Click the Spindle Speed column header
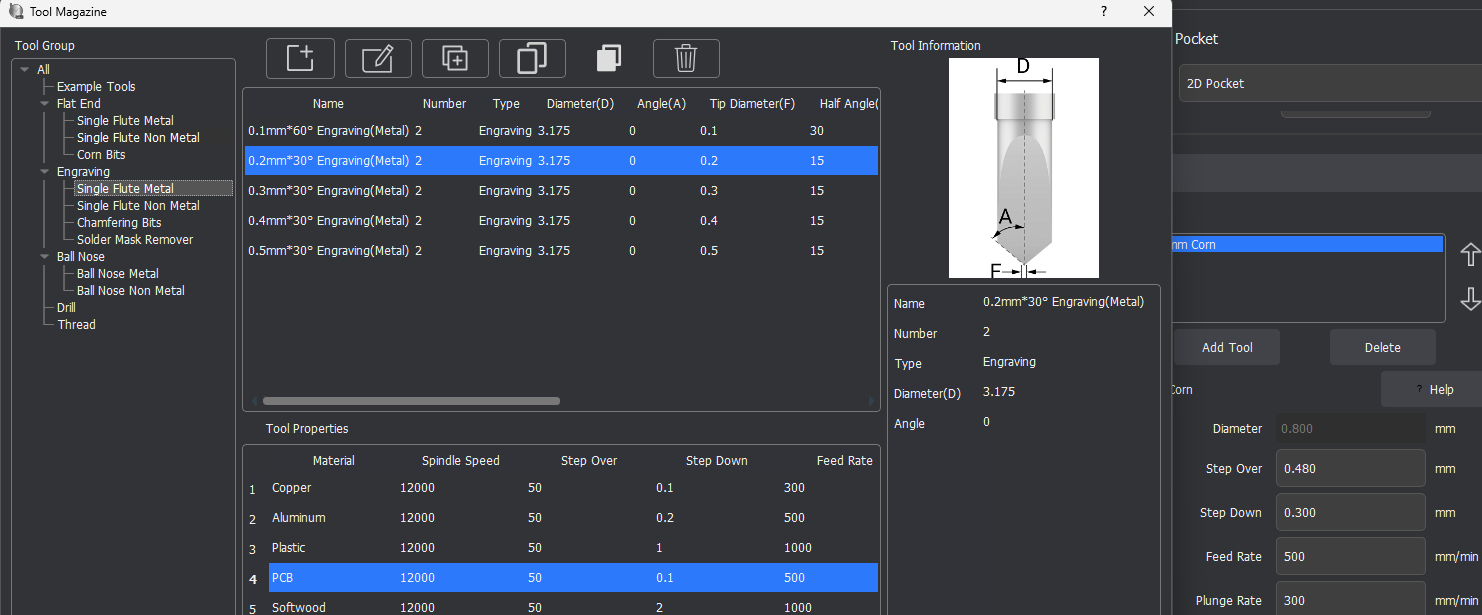 pyautogui.click(x=461, y=461)
